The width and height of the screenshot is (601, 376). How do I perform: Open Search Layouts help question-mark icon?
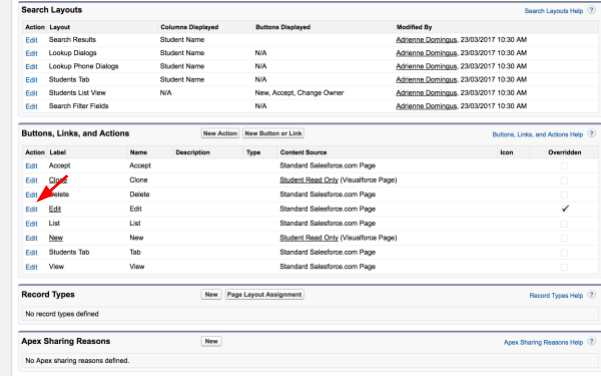click(x=592, y=10)
